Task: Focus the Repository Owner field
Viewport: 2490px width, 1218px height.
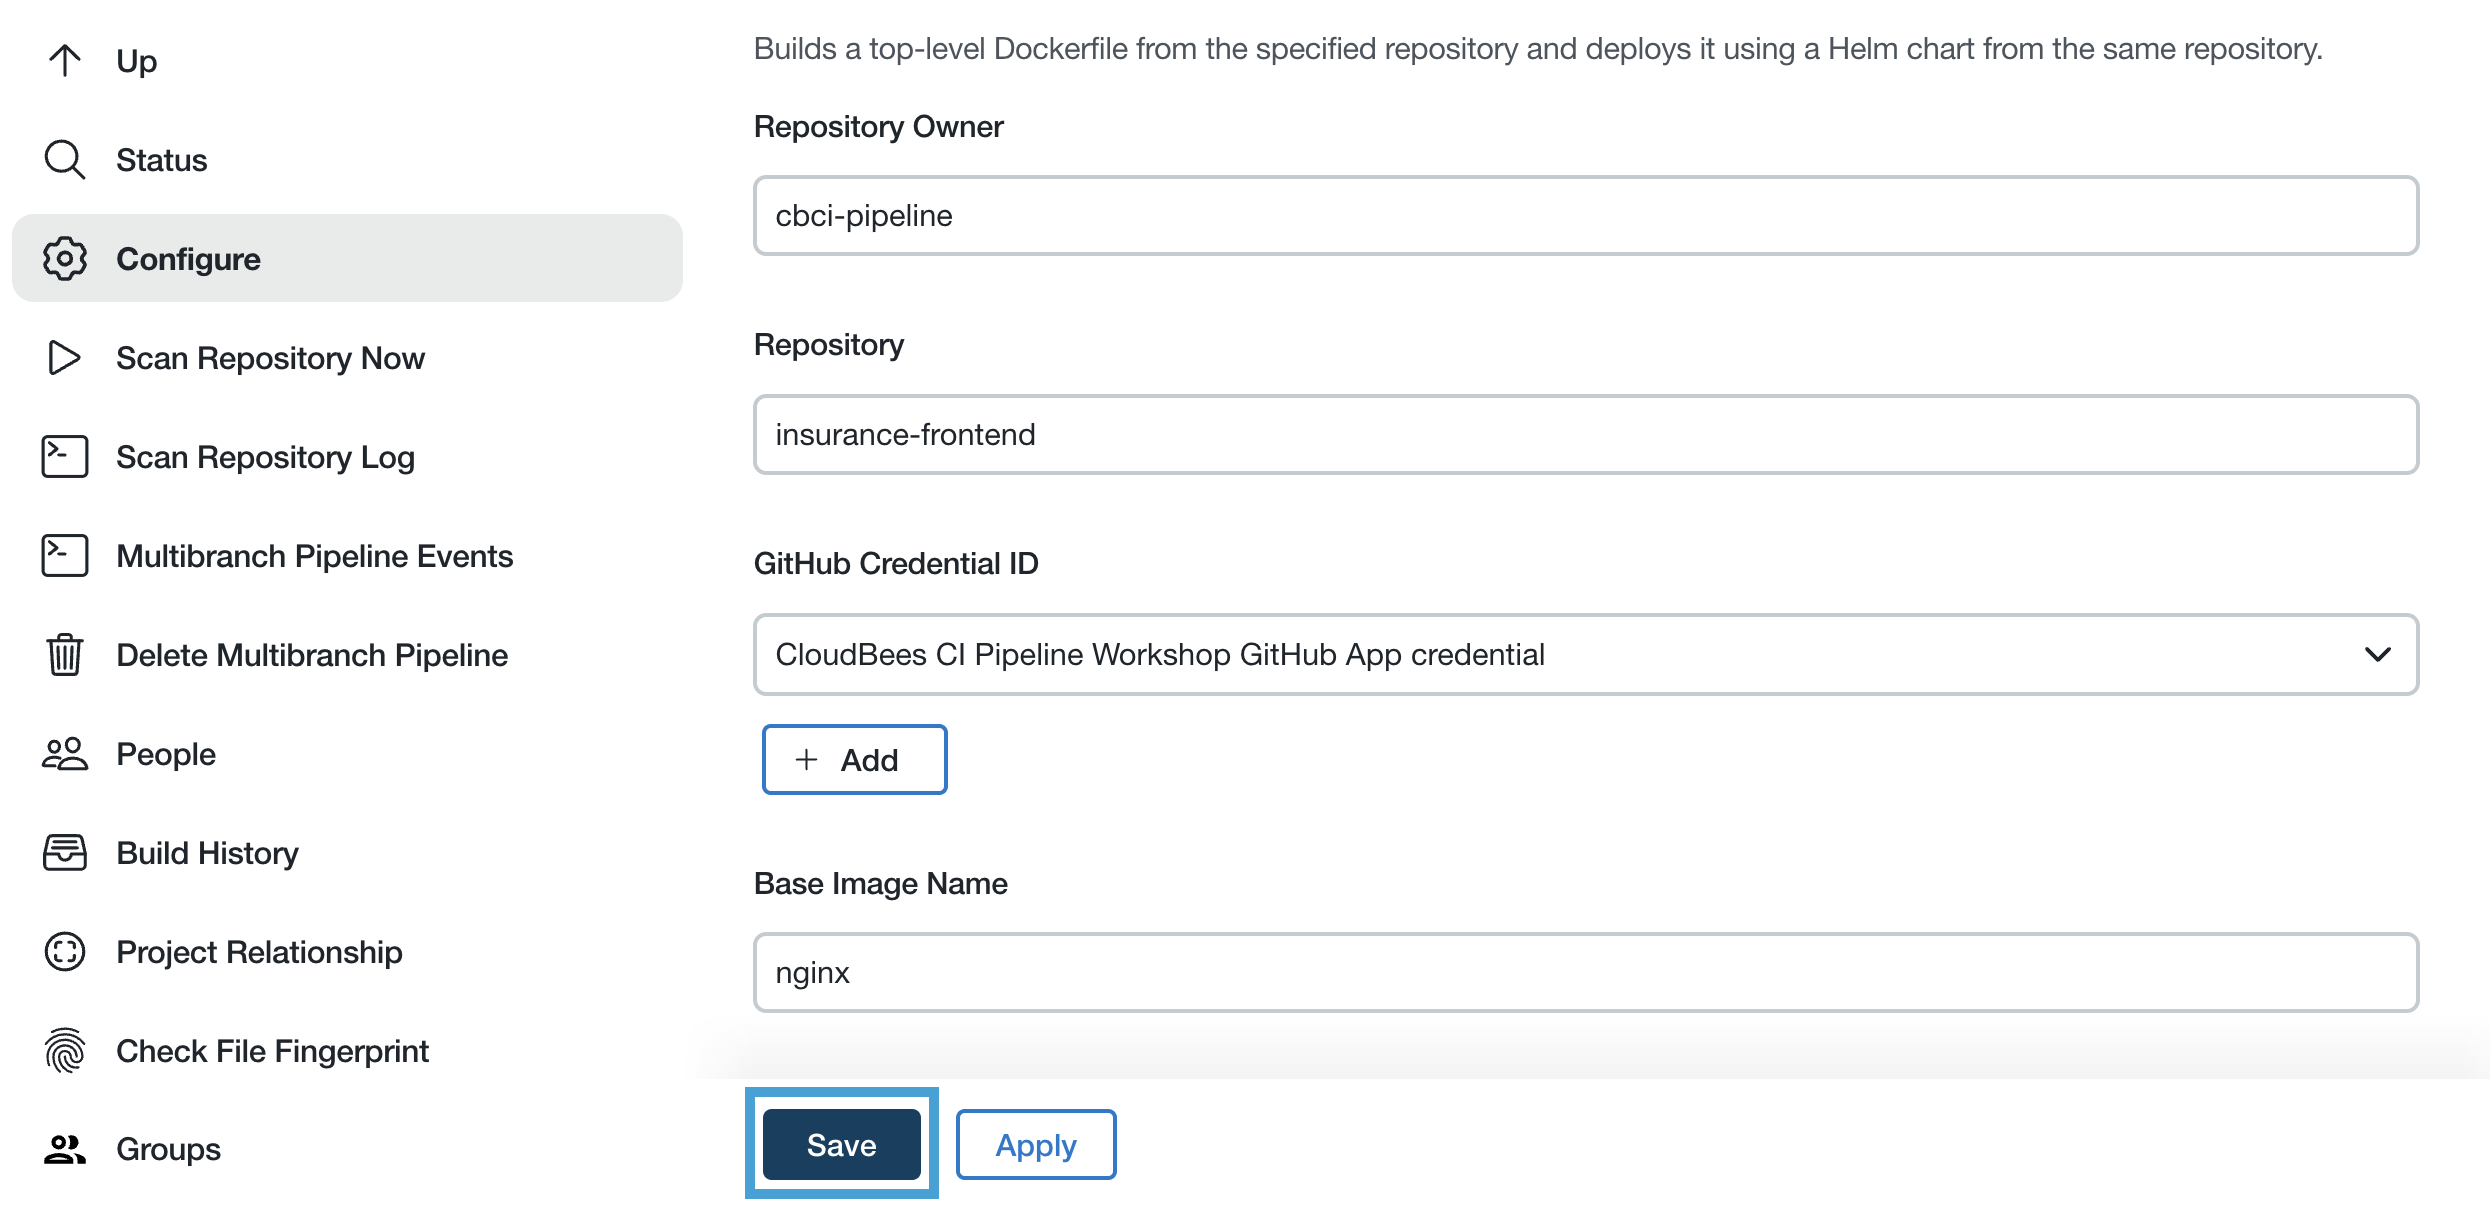Action: [1586, 216]
